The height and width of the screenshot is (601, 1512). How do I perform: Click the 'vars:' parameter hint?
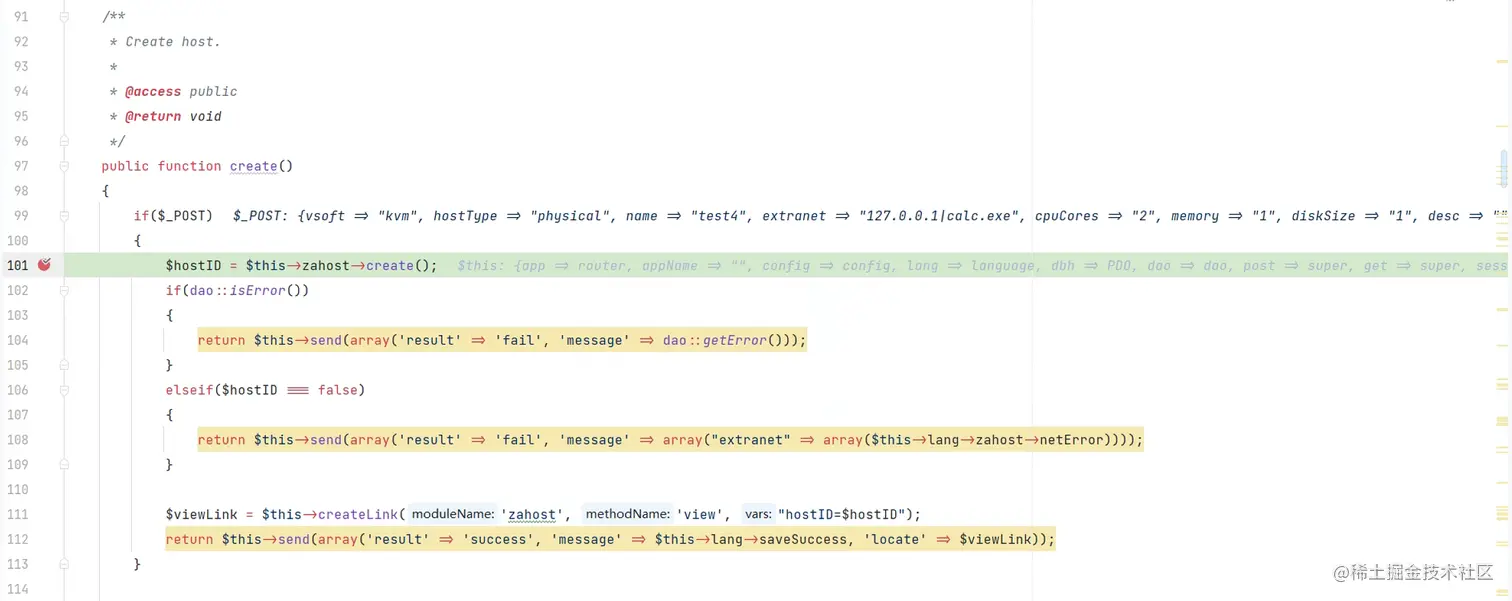(x=758, y=514)
